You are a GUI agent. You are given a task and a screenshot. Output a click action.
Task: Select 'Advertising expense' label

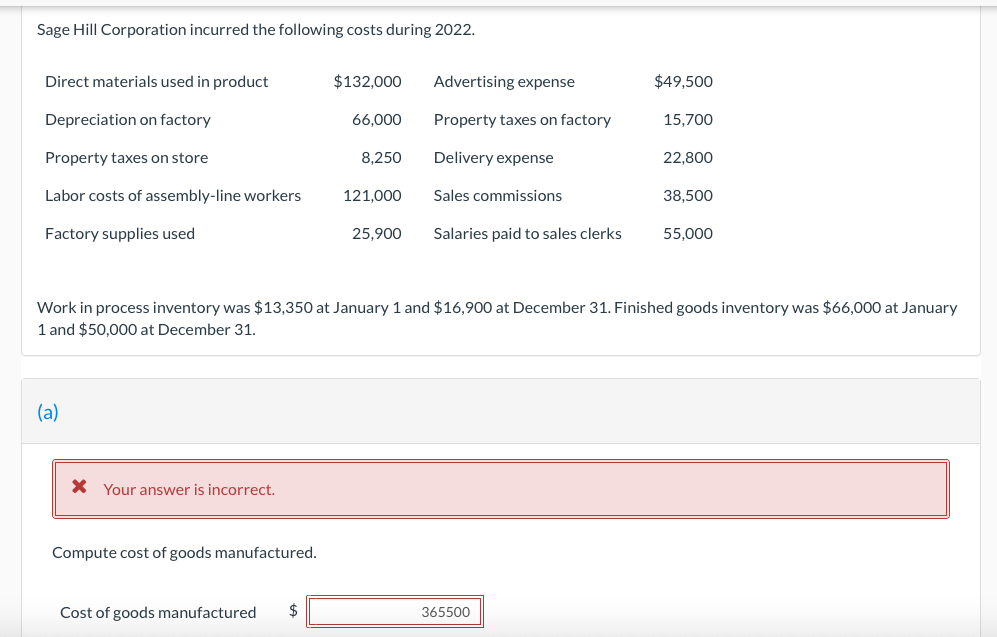[504, 81]
